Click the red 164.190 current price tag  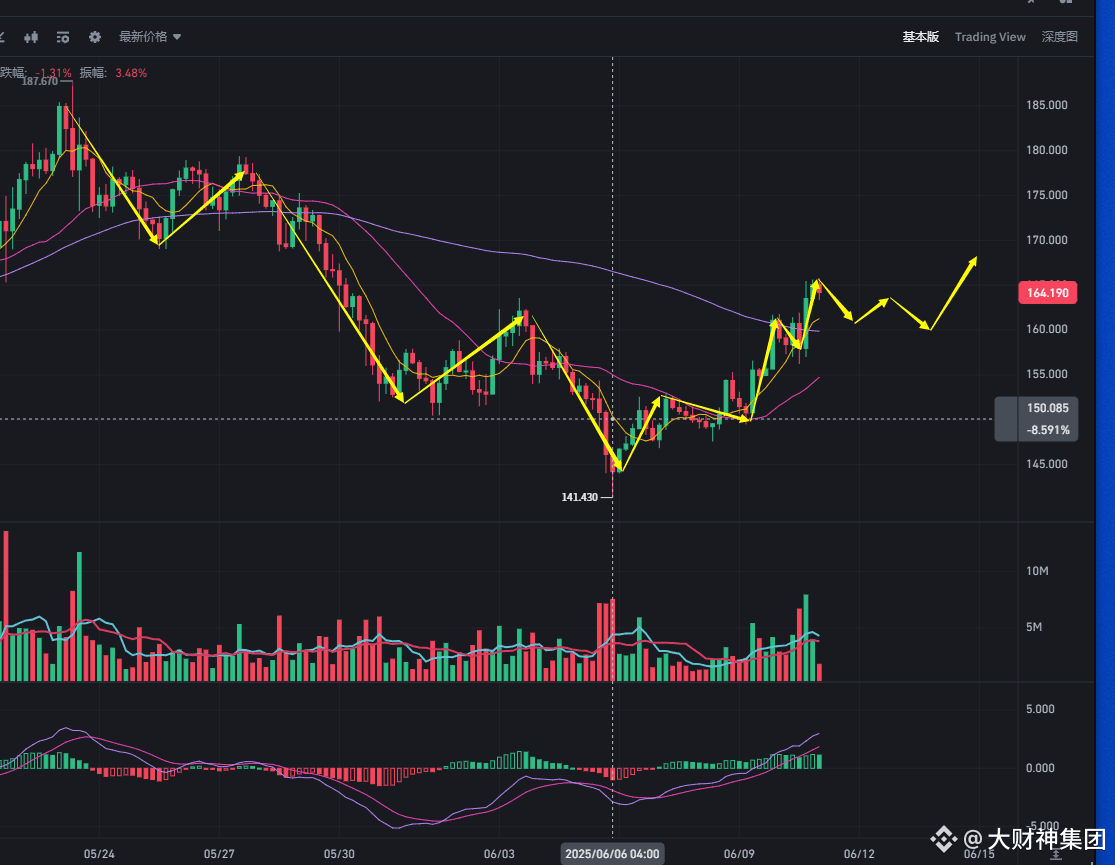coord(1047,292)
